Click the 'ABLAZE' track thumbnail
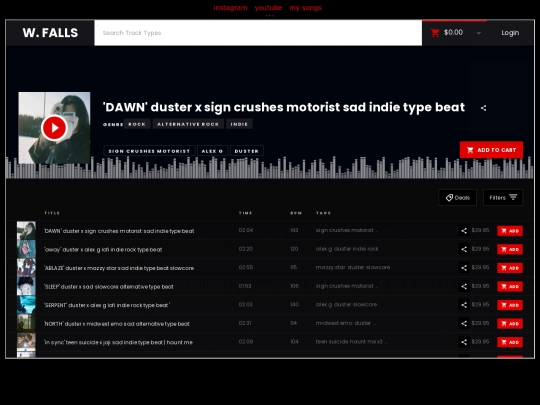 pos(26,268)
